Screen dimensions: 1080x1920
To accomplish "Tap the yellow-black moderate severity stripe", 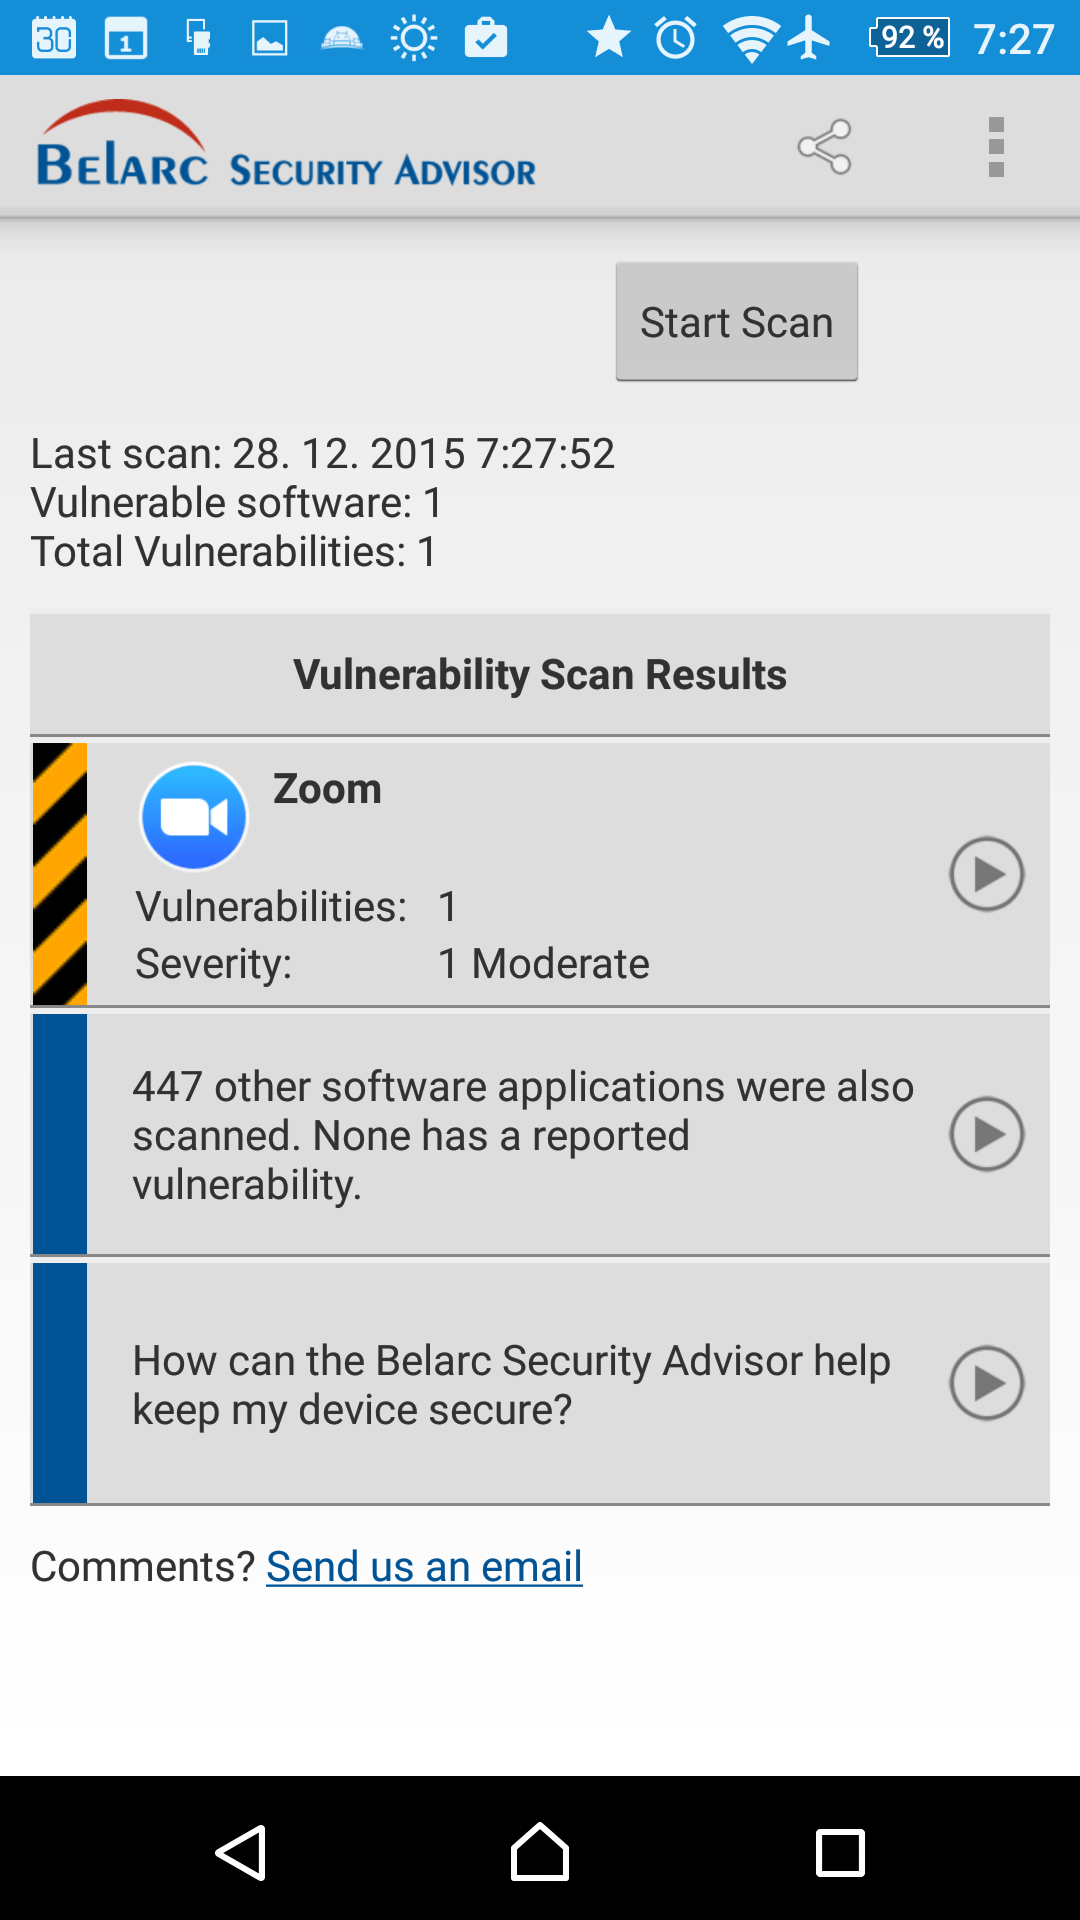I will [60, 874].
